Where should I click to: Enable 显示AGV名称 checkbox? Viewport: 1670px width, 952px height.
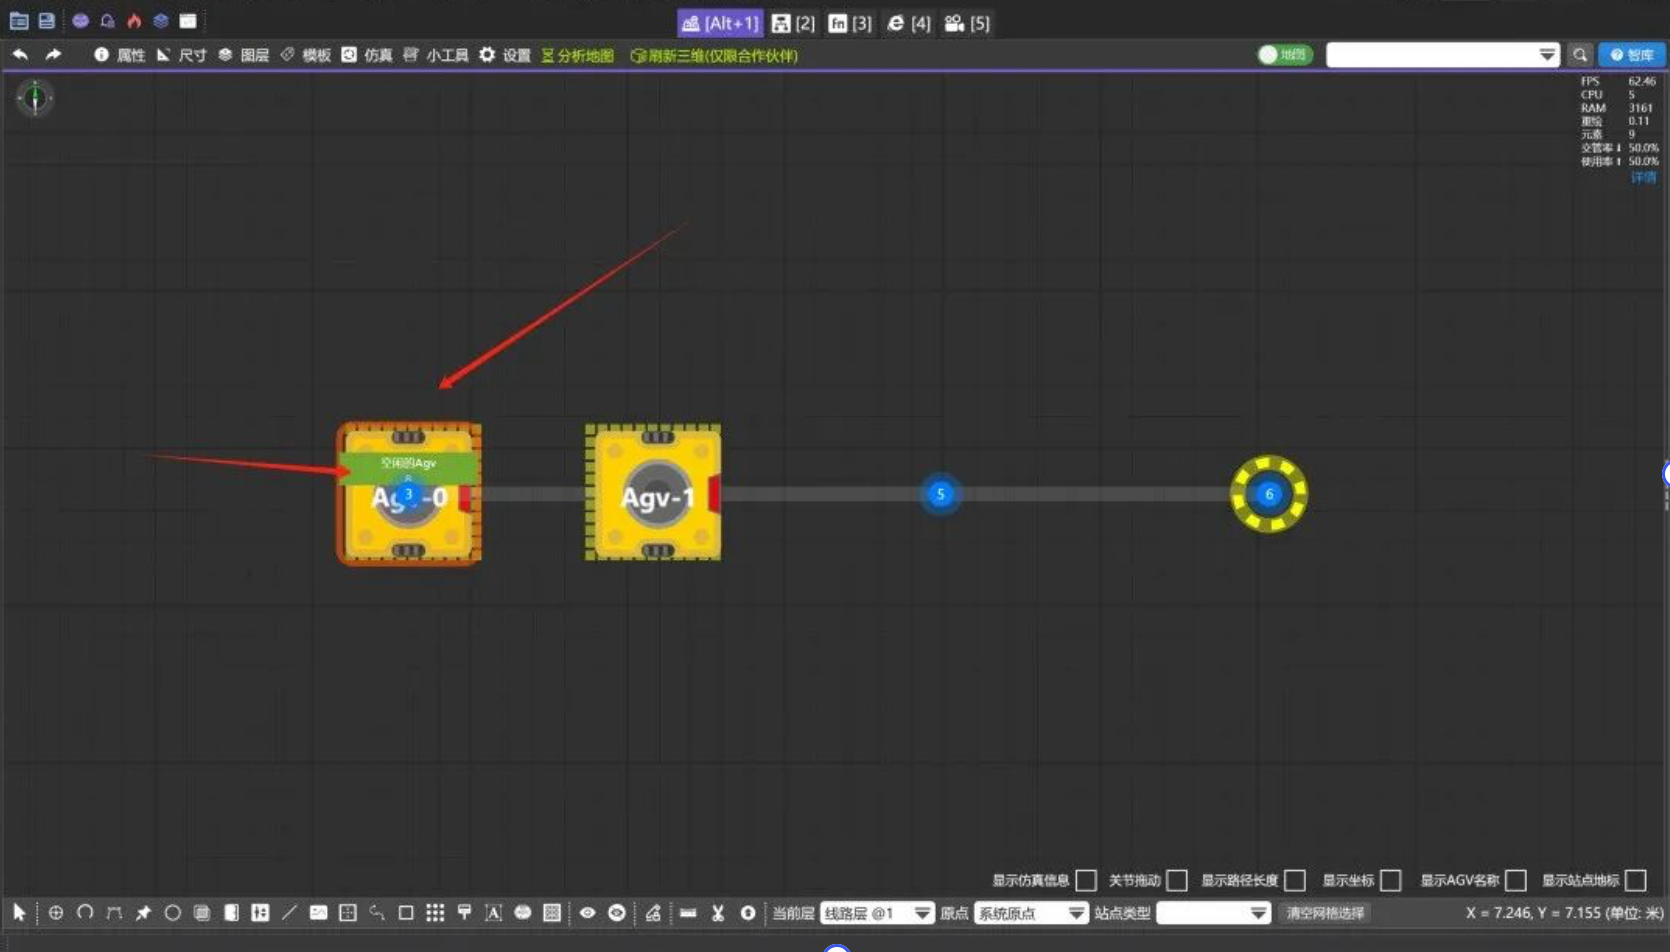(1516, 880)
